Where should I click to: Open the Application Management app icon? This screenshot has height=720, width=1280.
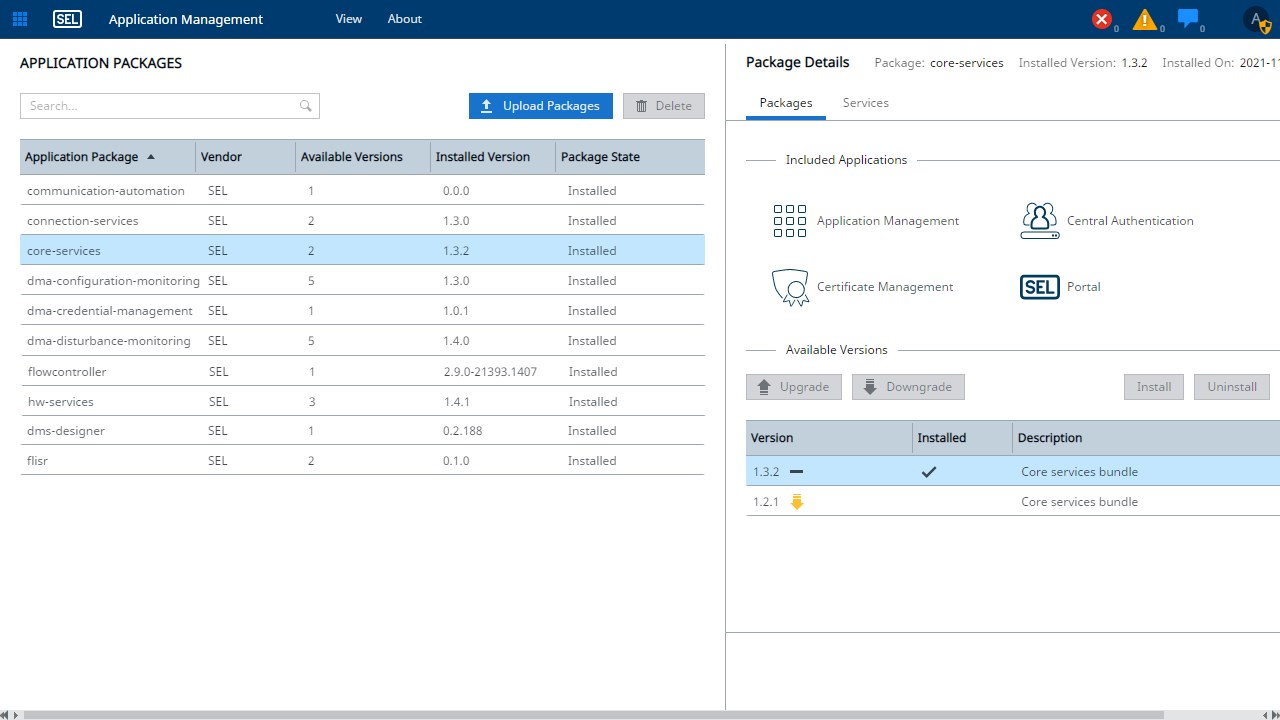(790, 221)
